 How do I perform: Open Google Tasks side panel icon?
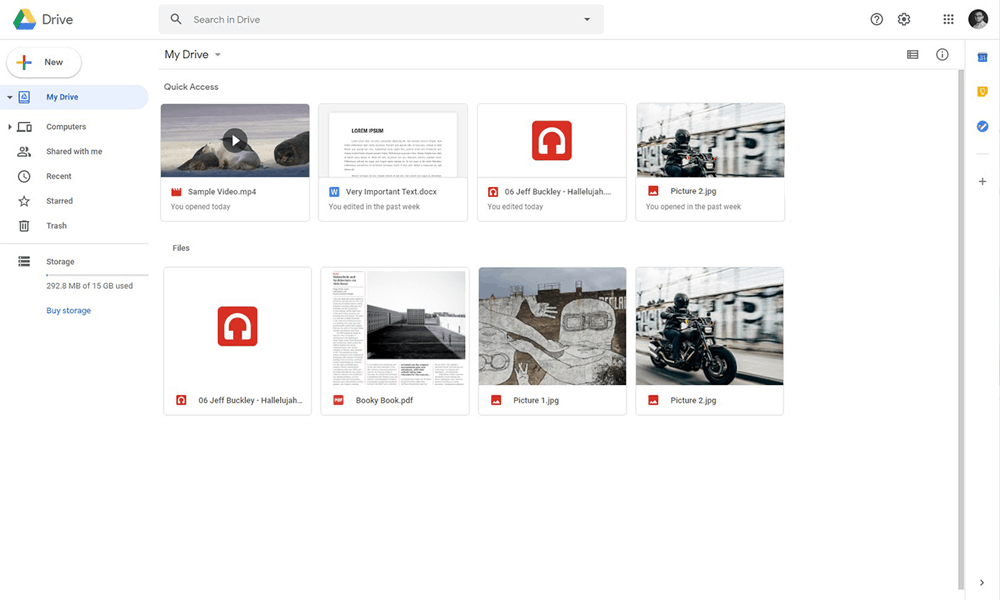[x=982, y=126]
